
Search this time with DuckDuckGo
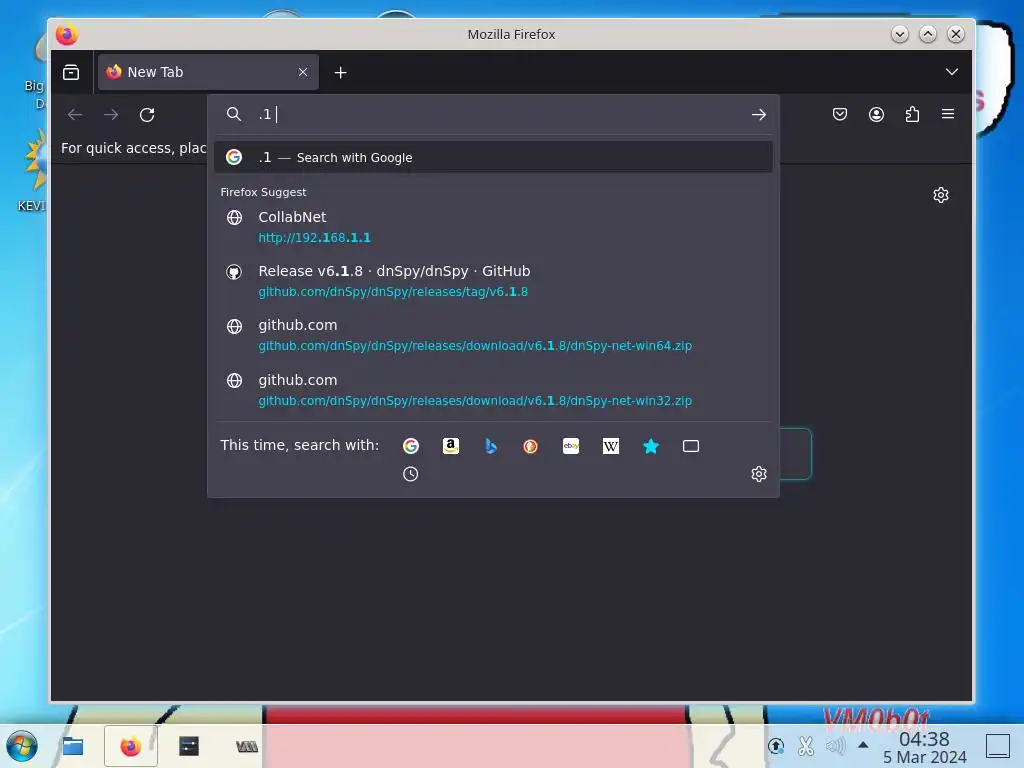[x=530, y=446]
